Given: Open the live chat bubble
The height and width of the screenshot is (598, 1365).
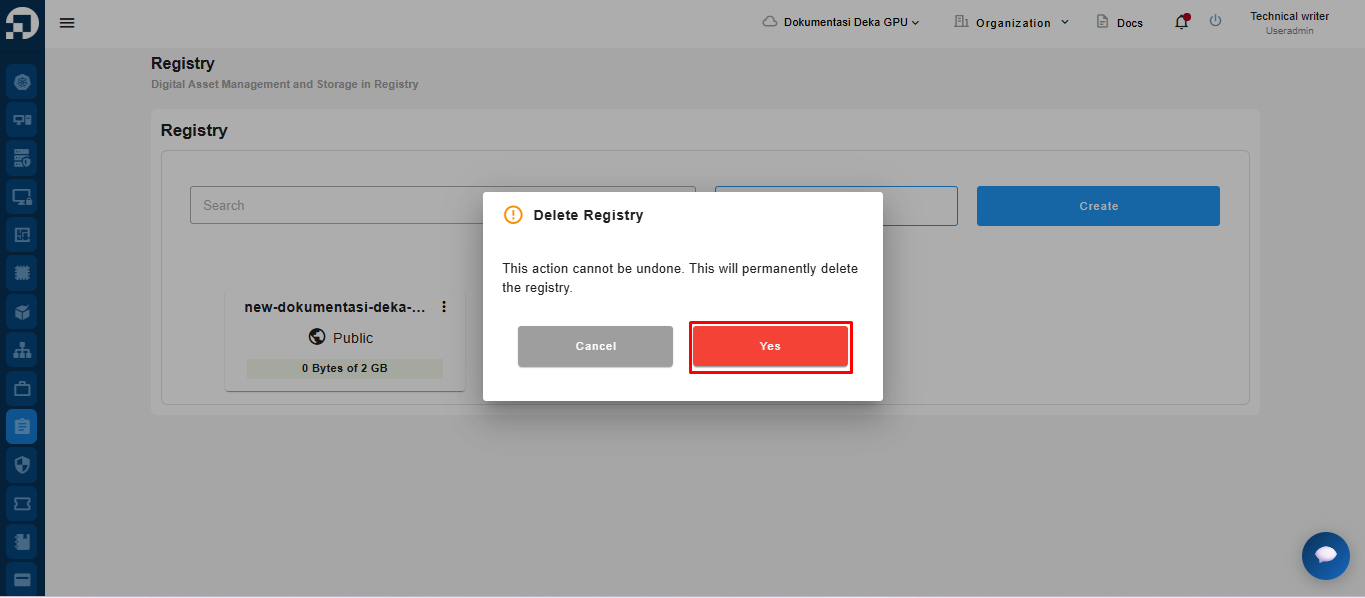Looking at the screenshot, I should point(1325,555).
